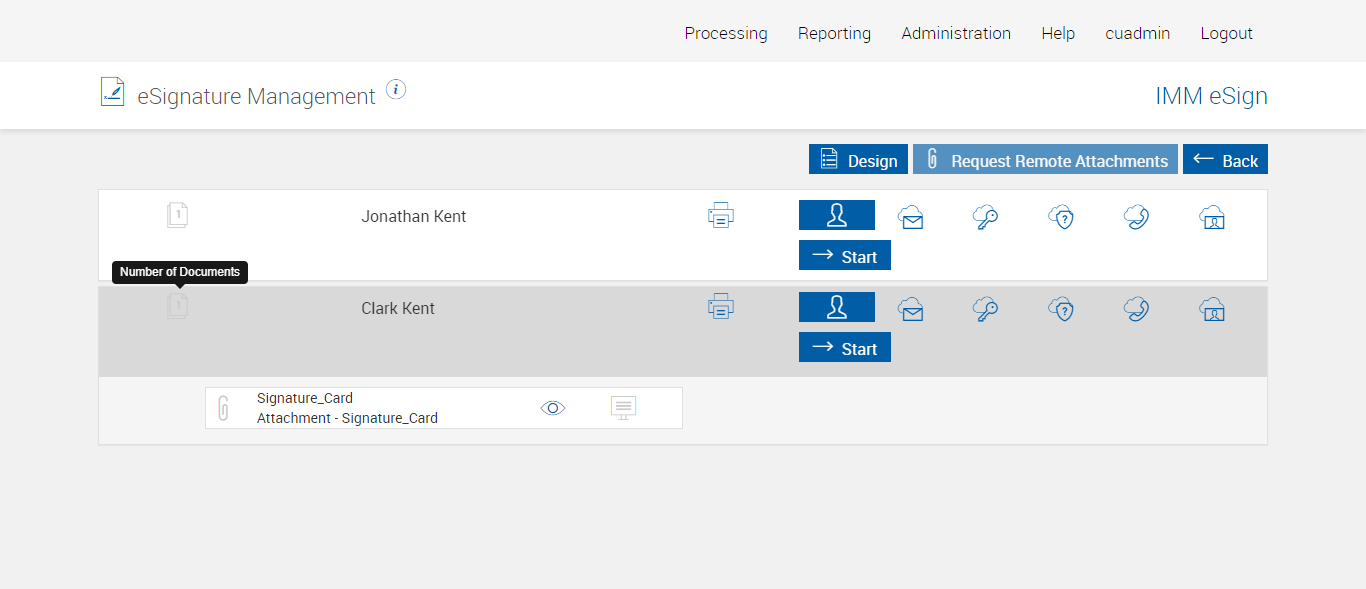Choose remote email delivery for Jonathan Kent

910,217
